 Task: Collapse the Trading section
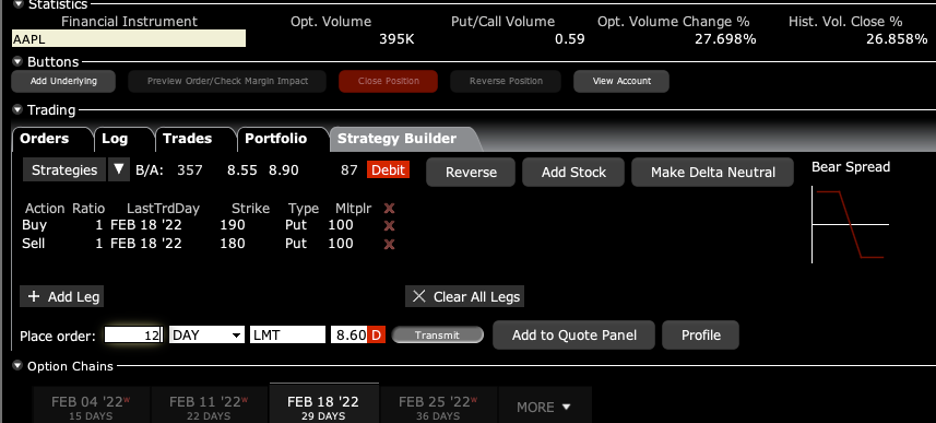pos(17,110)
